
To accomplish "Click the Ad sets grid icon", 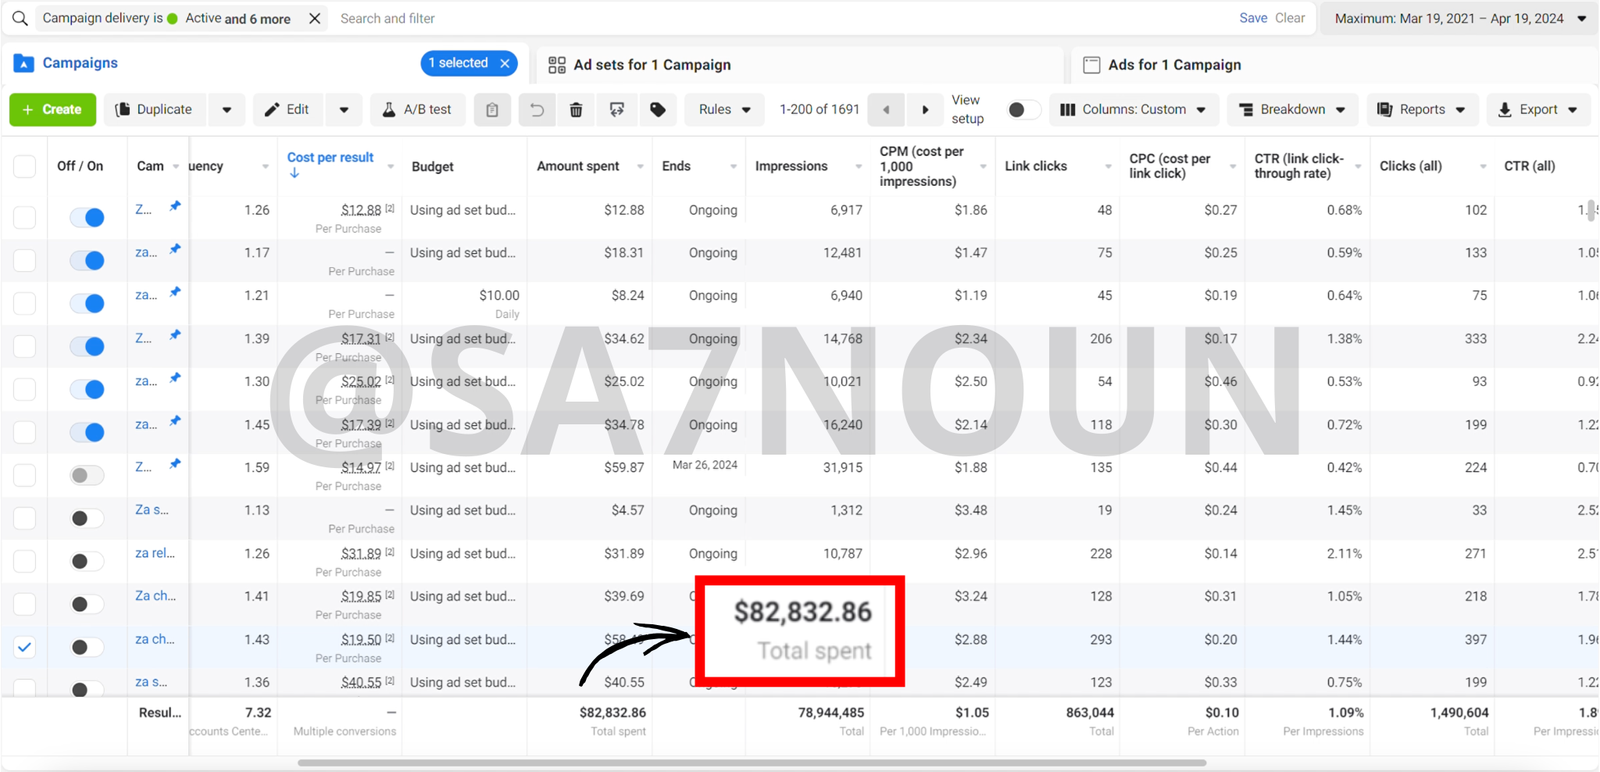I will click(x=557, y=65).
